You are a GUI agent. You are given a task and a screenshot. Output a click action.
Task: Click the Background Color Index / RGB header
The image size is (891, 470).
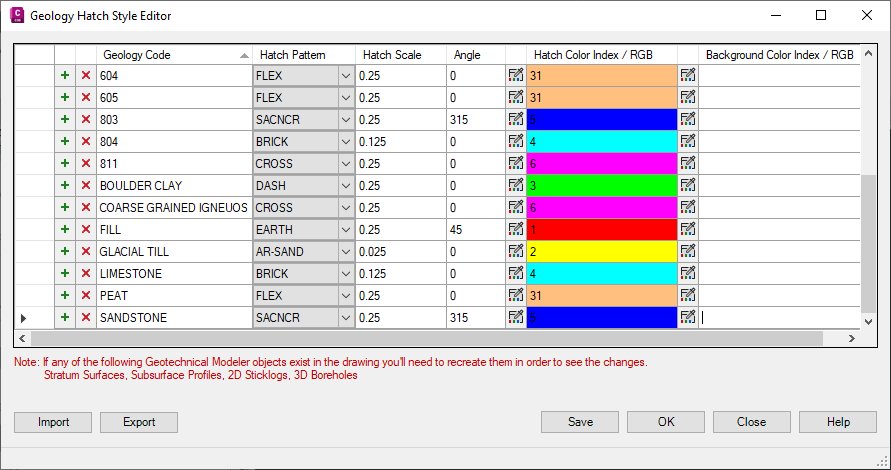pyautogui.click(x=780, y=55)
